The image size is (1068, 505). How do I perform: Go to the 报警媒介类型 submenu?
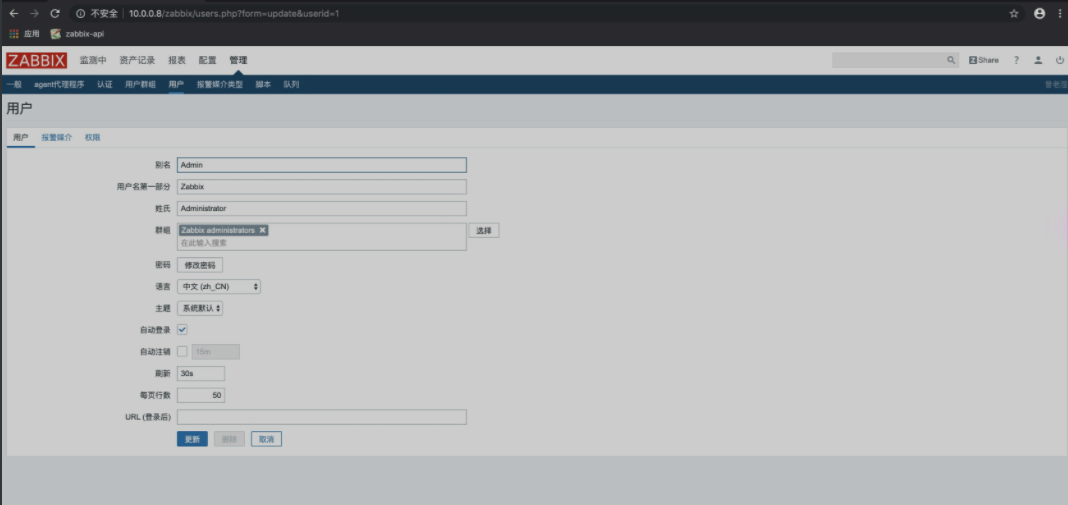[x=220, y=85]
